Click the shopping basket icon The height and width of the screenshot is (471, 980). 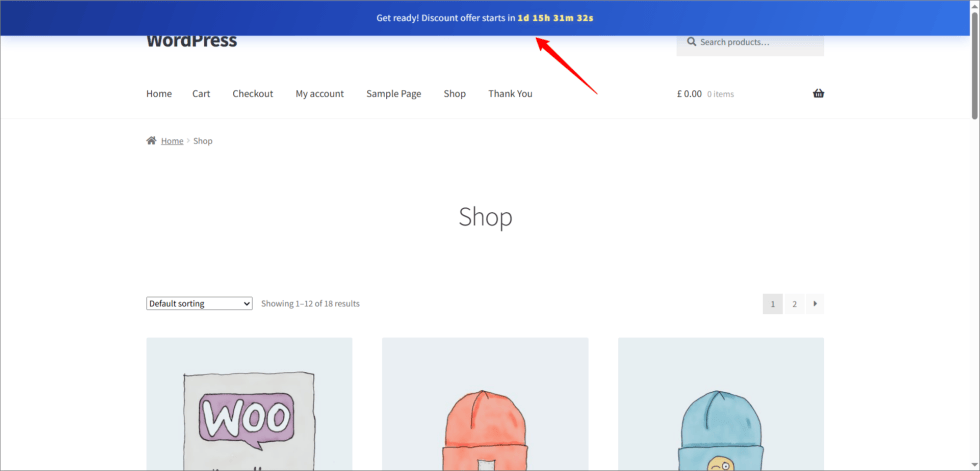(818, 94)
